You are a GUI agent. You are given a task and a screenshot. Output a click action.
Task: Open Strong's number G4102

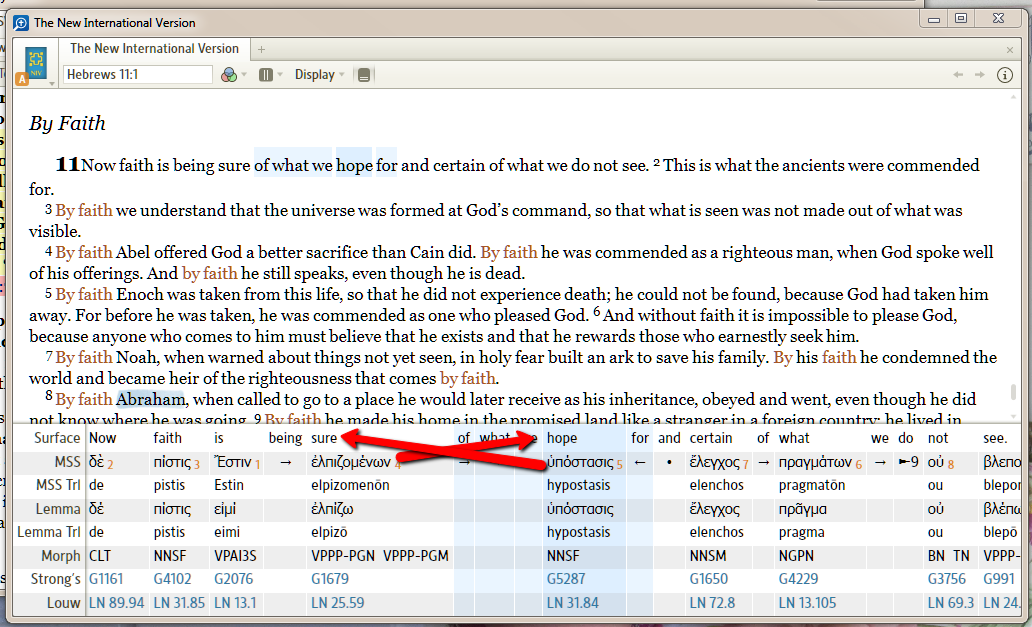pos(172,579)
